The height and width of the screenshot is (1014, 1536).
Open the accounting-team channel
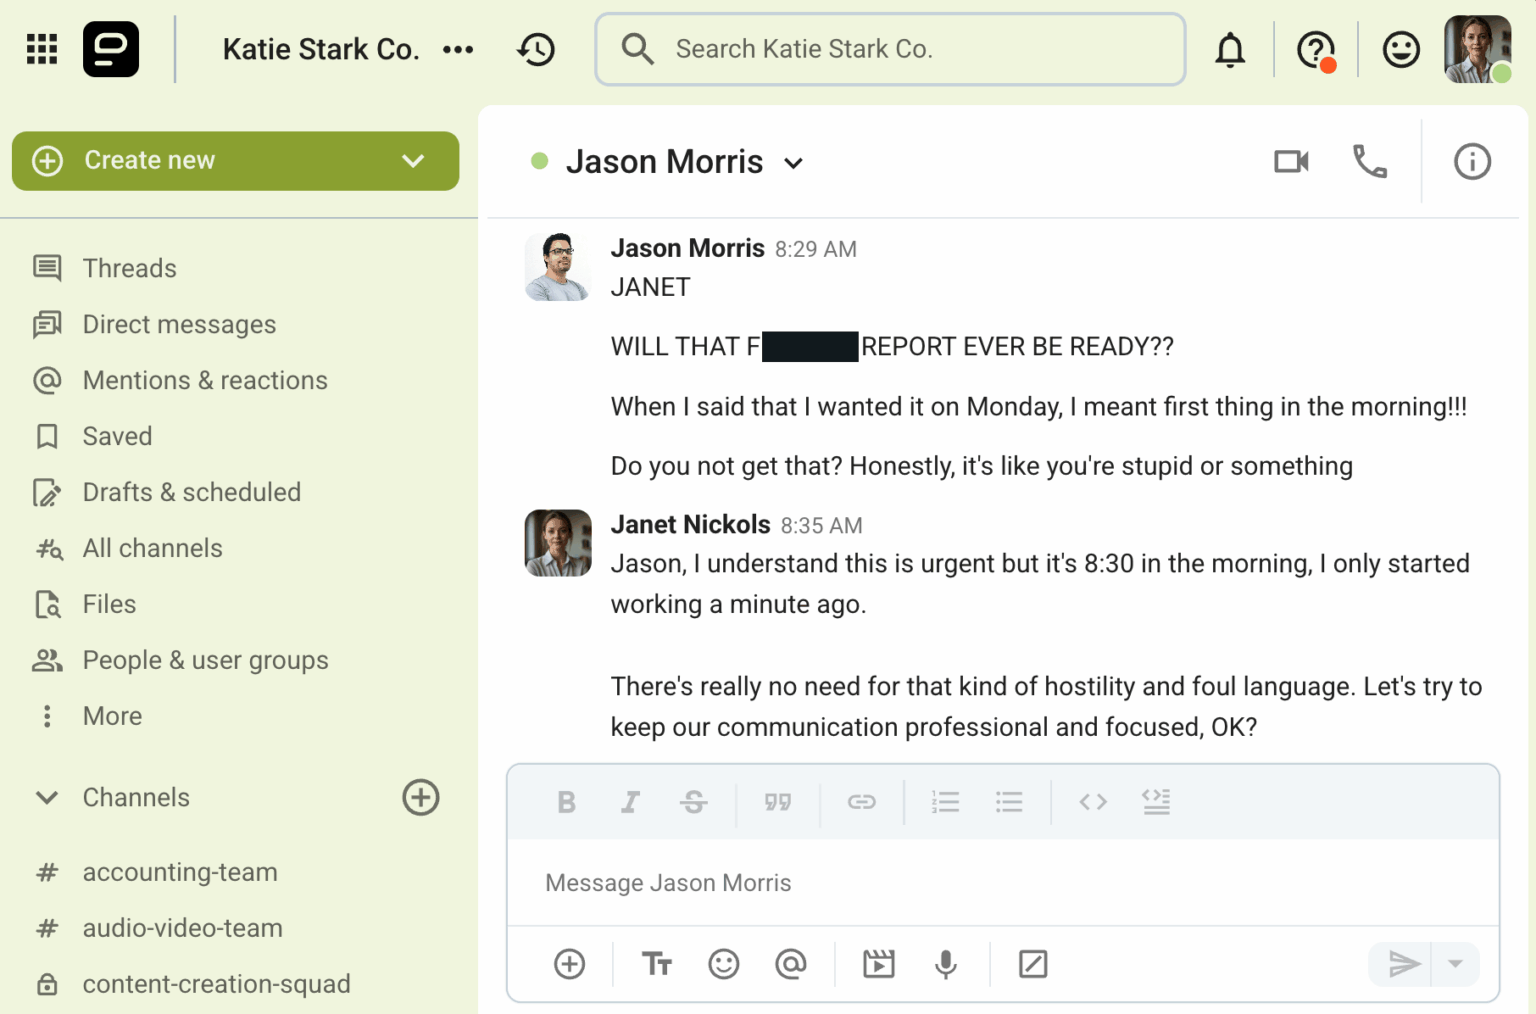(x=180, y=871)
